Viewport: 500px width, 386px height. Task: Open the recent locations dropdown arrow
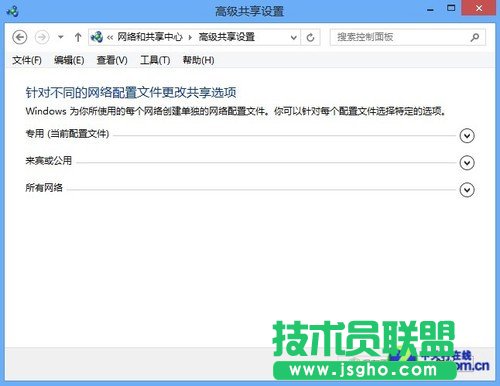(x=61, y=37)
